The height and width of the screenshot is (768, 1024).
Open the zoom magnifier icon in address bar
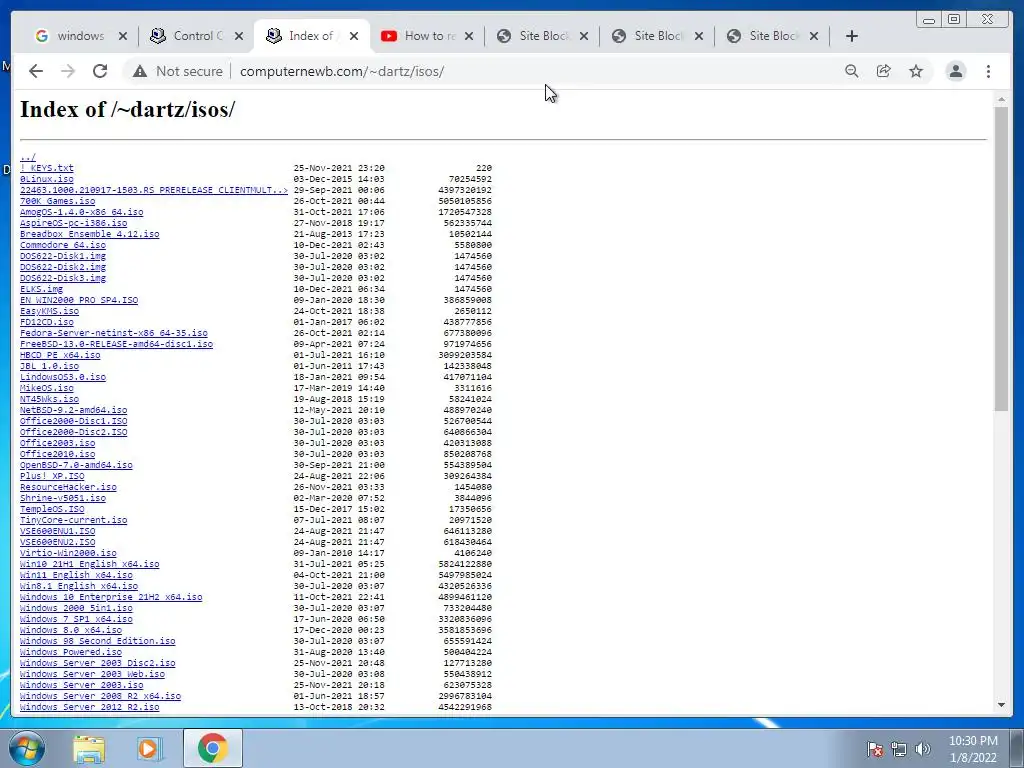click(852, 71)
